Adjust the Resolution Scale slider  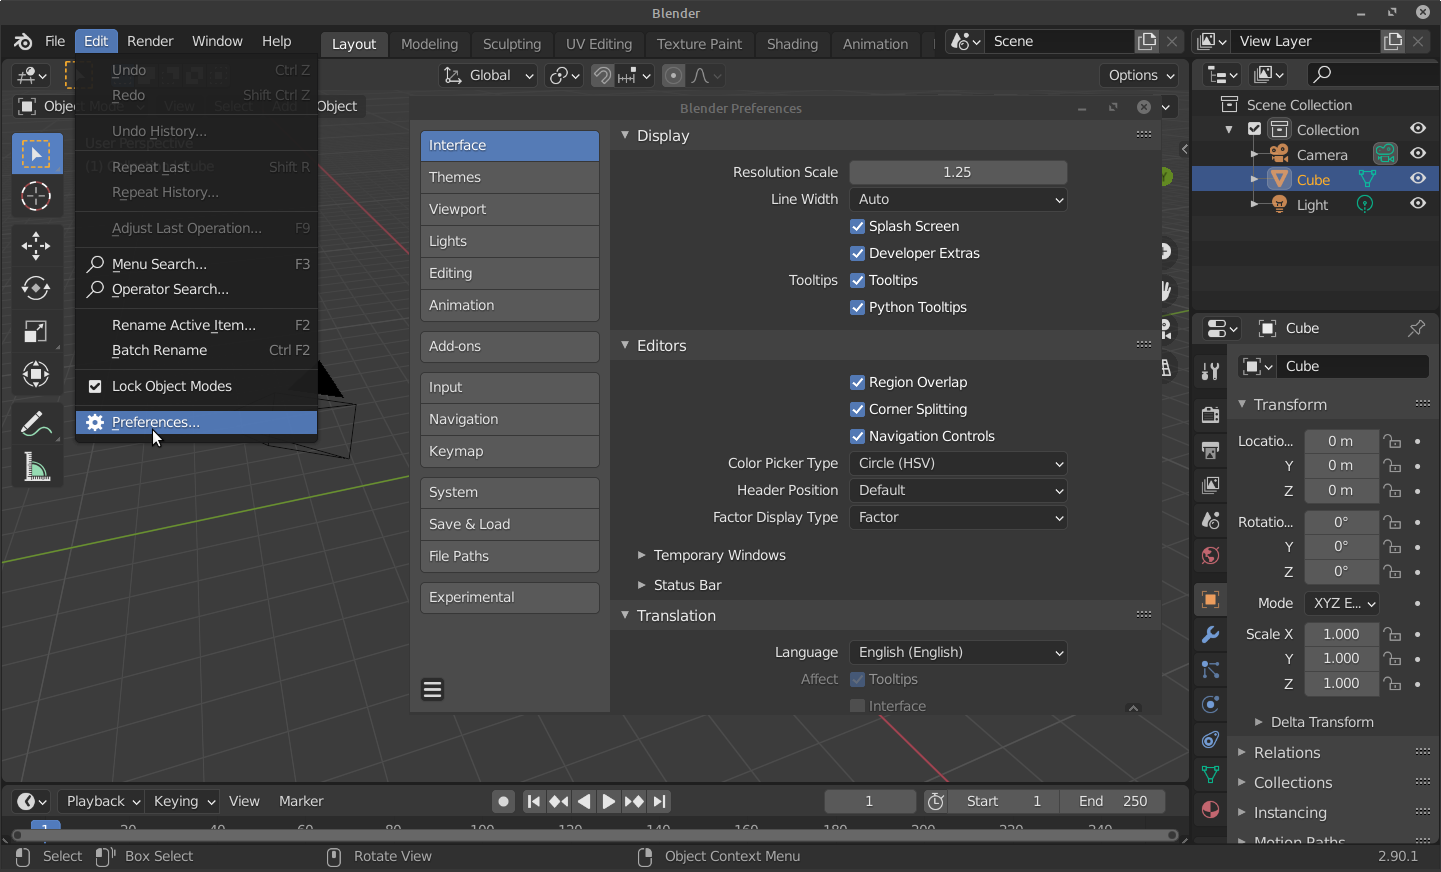tap(958, 172)
